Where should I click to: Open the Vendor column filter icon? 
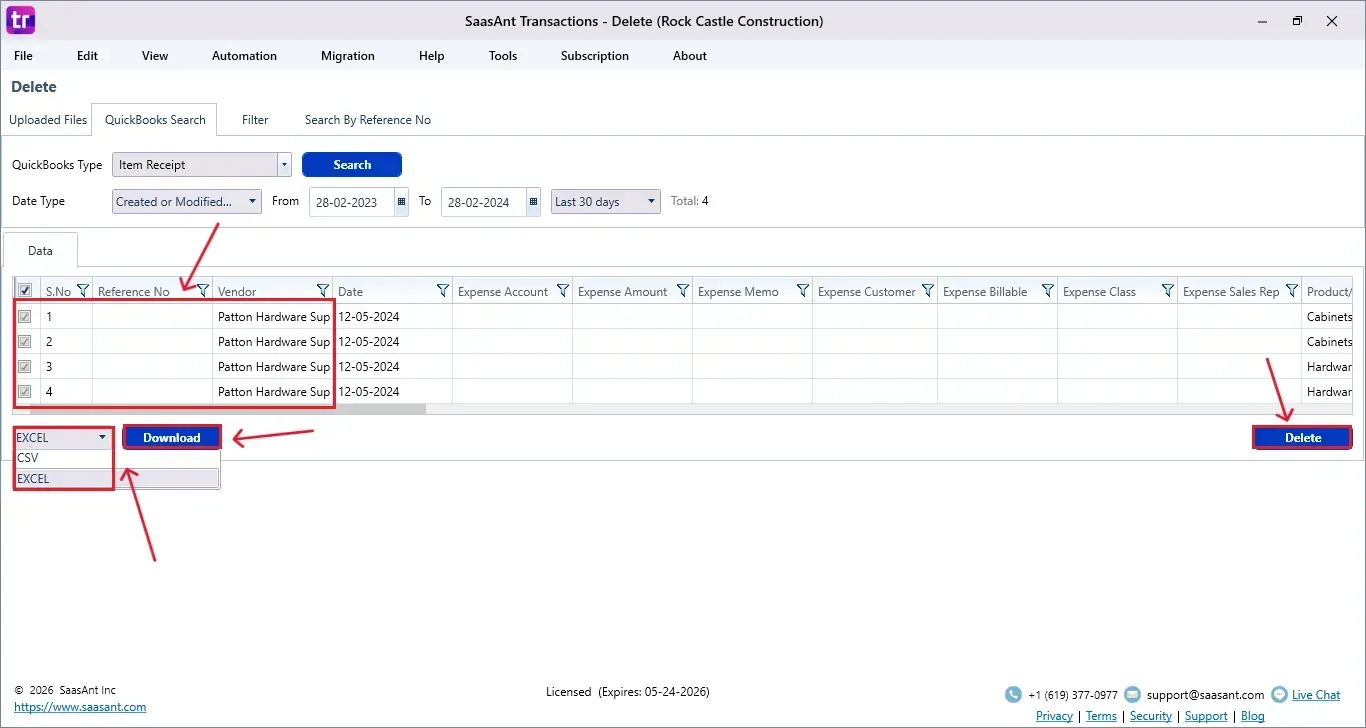(323, 291)
